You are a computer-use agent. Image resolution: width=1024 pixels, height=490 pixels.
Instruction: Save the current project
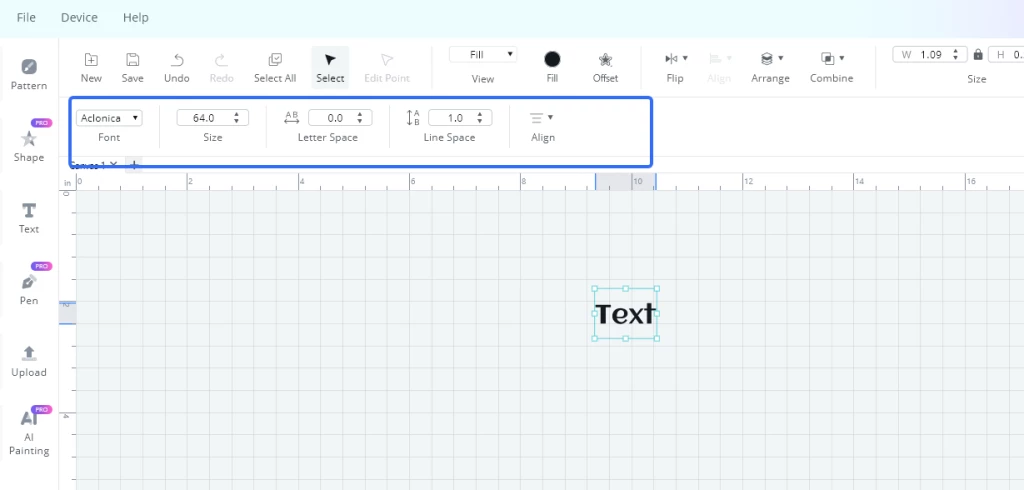133,68
